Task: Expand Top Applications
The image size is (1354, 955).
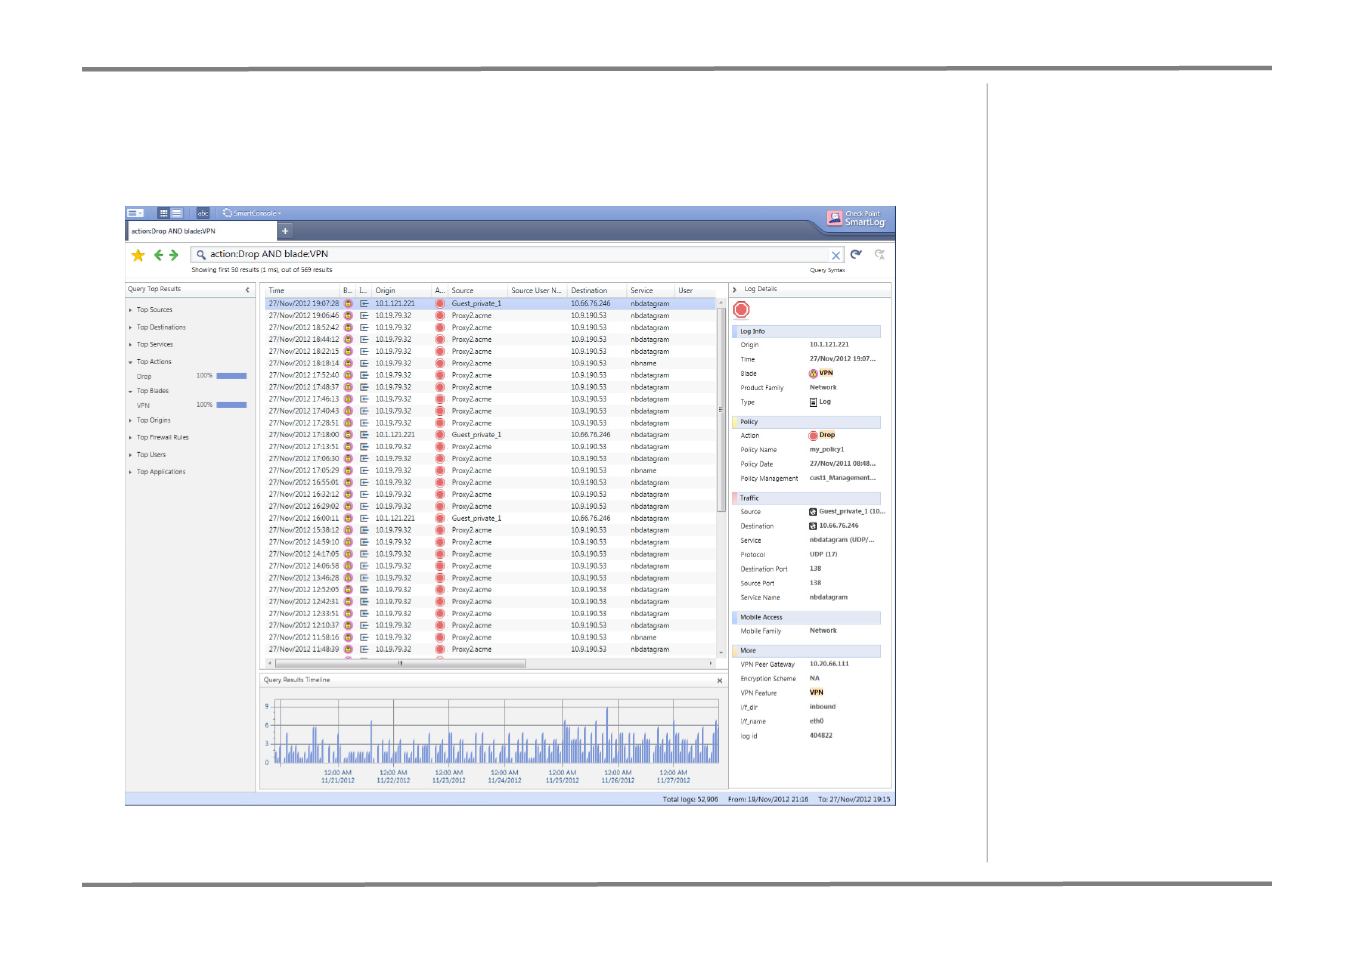Action: tap(131, 471)
